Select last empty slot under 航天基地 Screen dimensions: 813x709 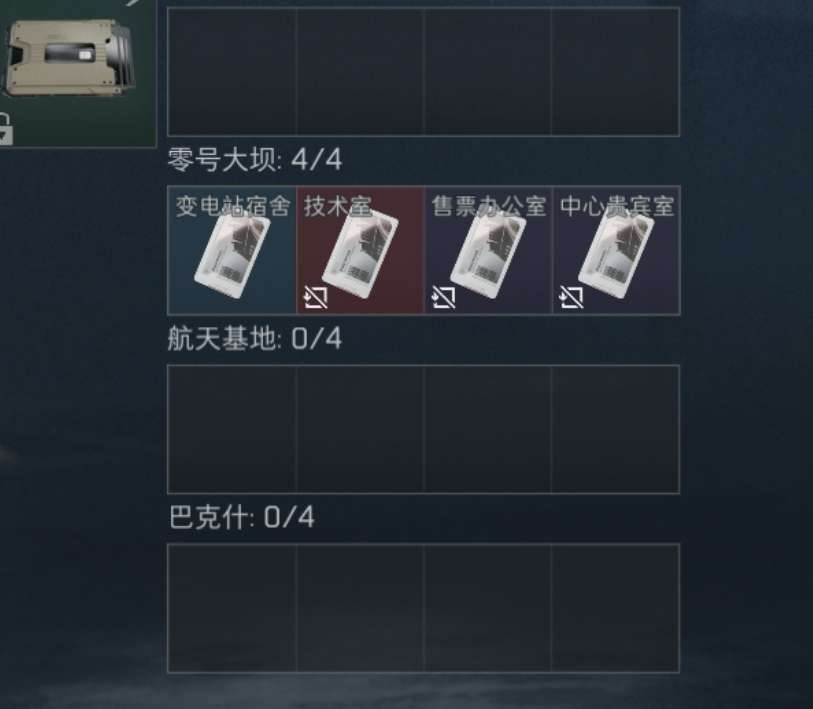tap(616, 429)
